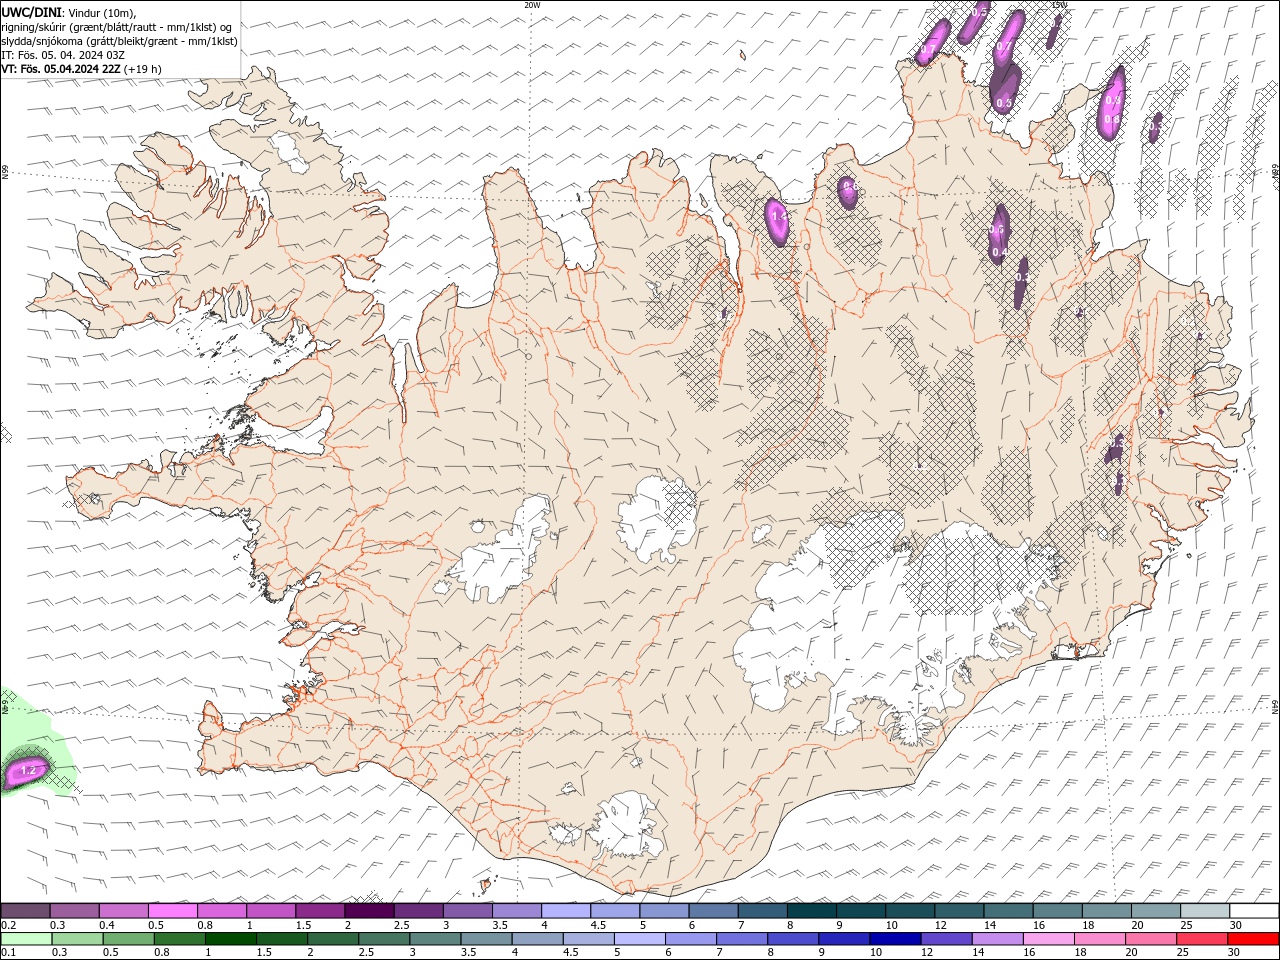Pick the dark teal swatch after 8 in top row
The image size is (1280, 960).
pos(812,911)
